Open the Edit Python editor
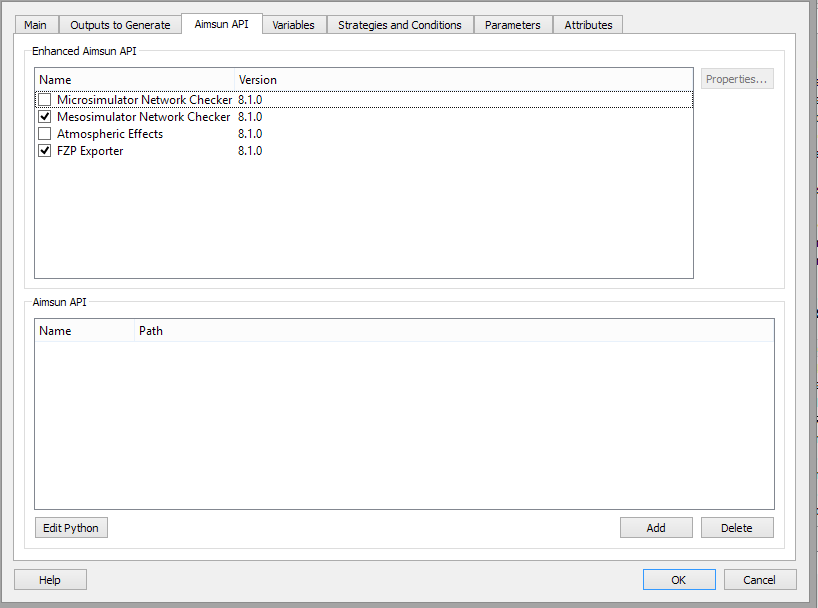Viewport: 818px width, 608px height. pos(70,527)
